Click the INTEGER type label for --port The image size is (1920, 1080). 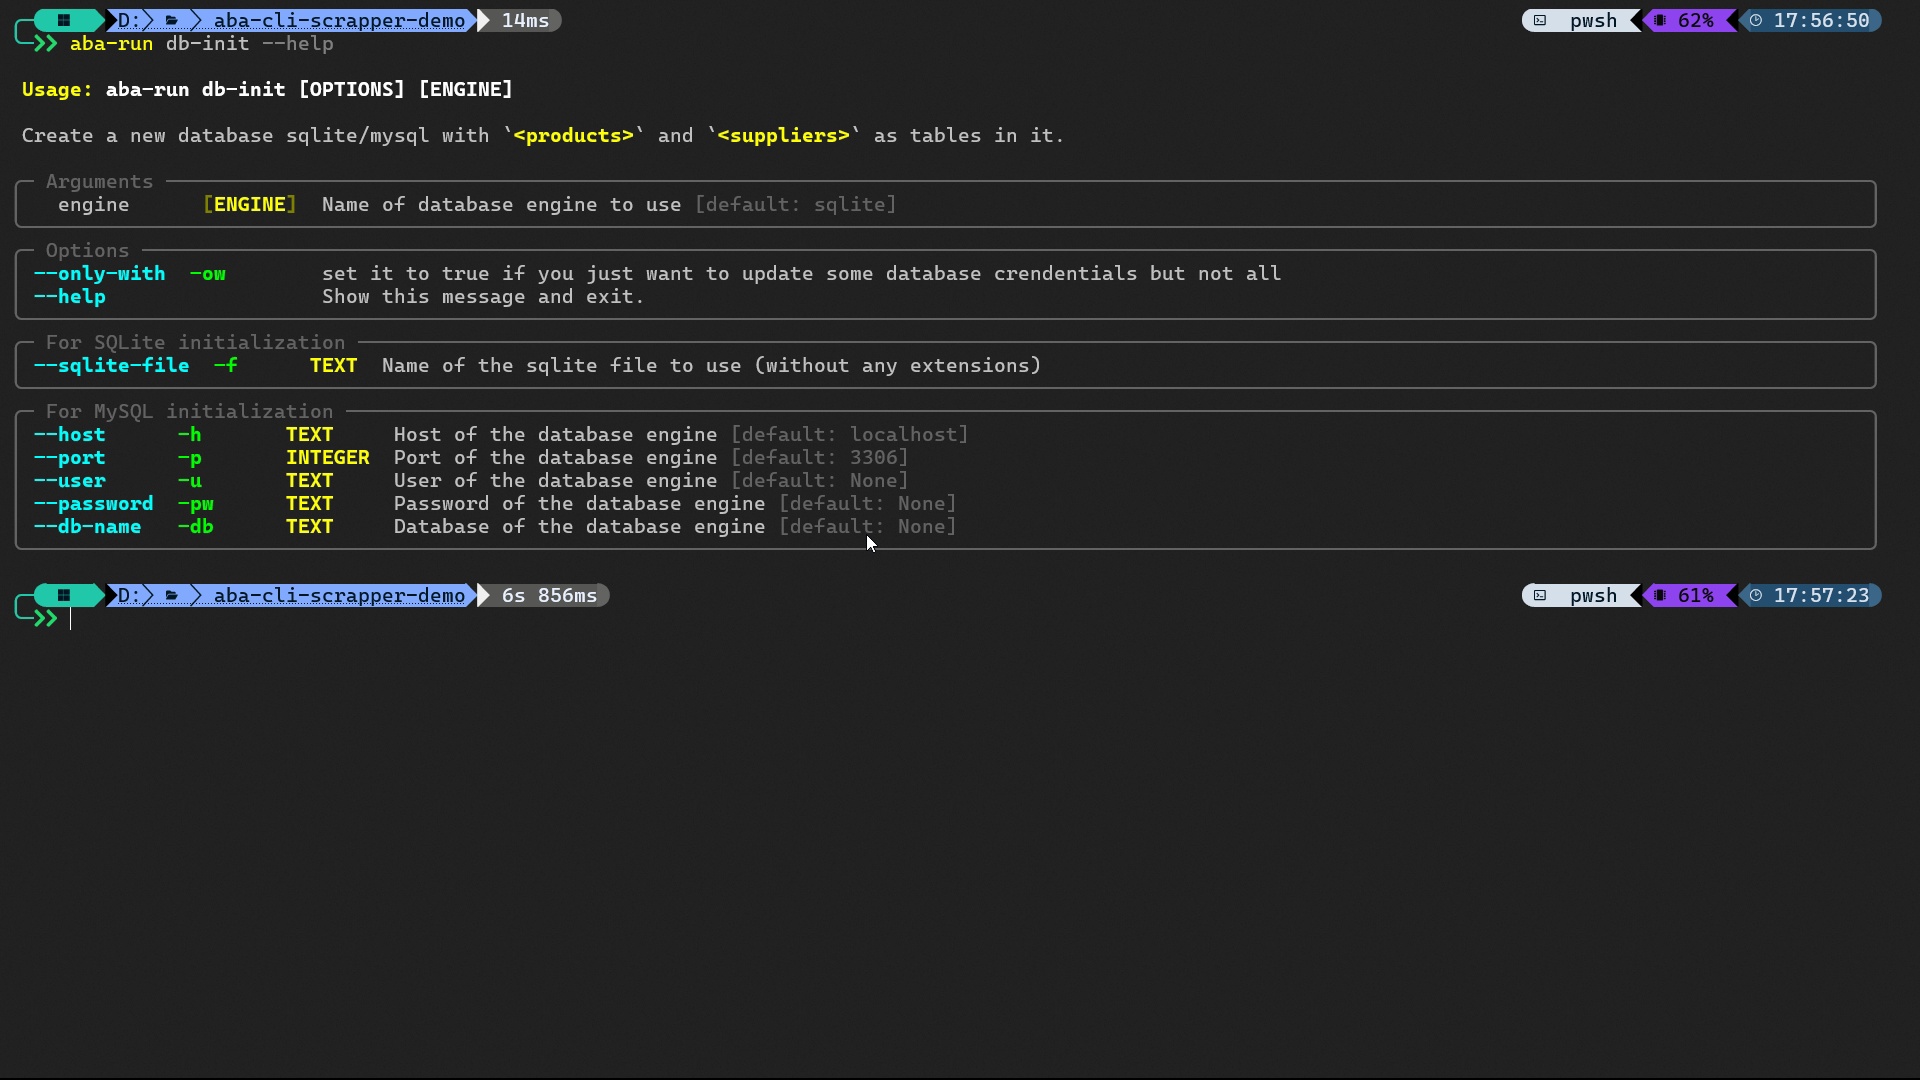pyautogui.click(x=327, y=457)
